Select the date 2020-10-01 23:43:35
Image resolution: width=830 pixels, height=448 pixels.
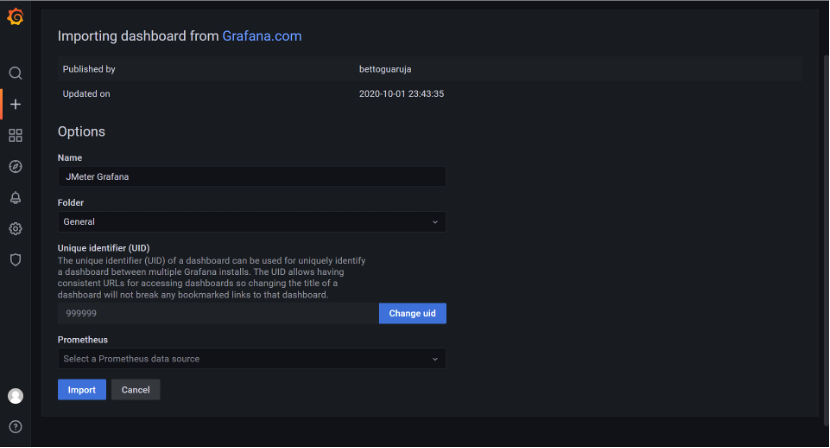401,94
